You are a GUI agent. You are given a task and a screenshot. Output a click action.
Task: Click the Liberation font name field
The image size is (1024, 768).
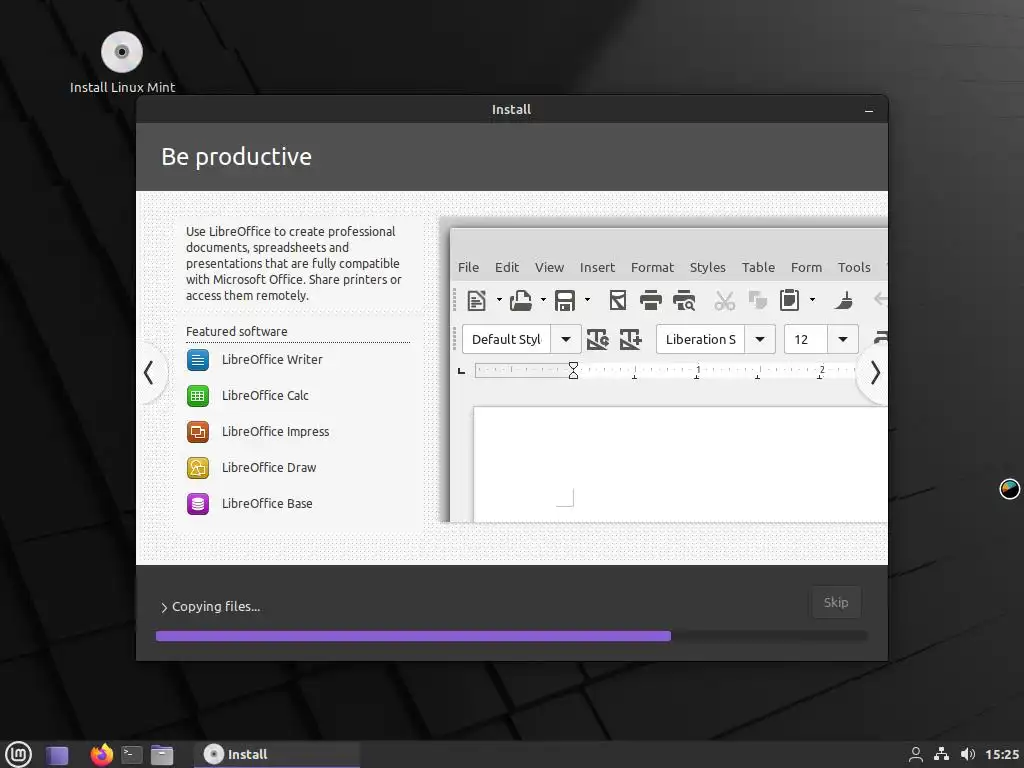701,340
